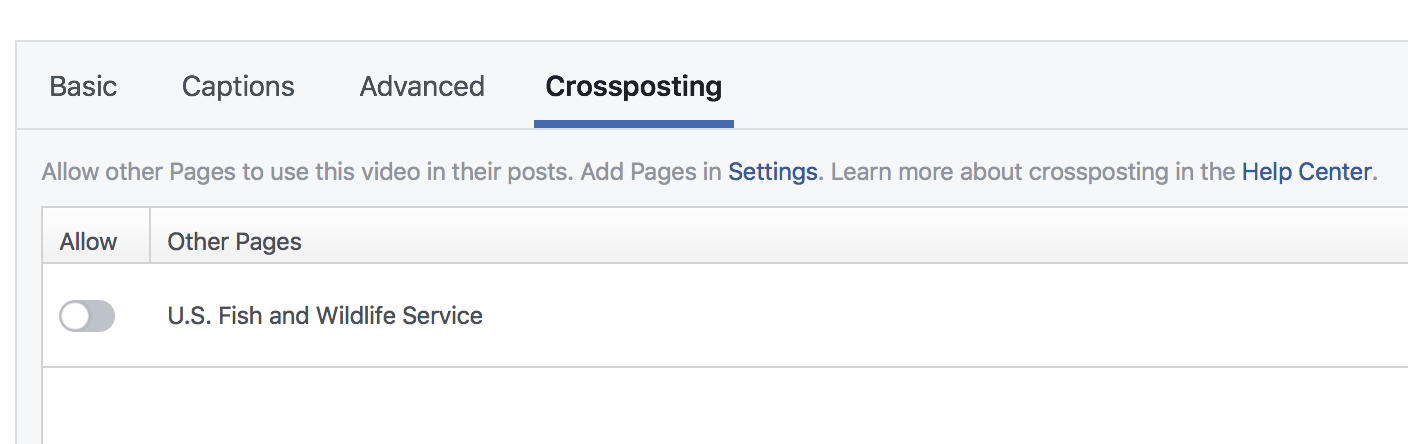
Task: Go to the Advanced tab
Action: (422, 87)
